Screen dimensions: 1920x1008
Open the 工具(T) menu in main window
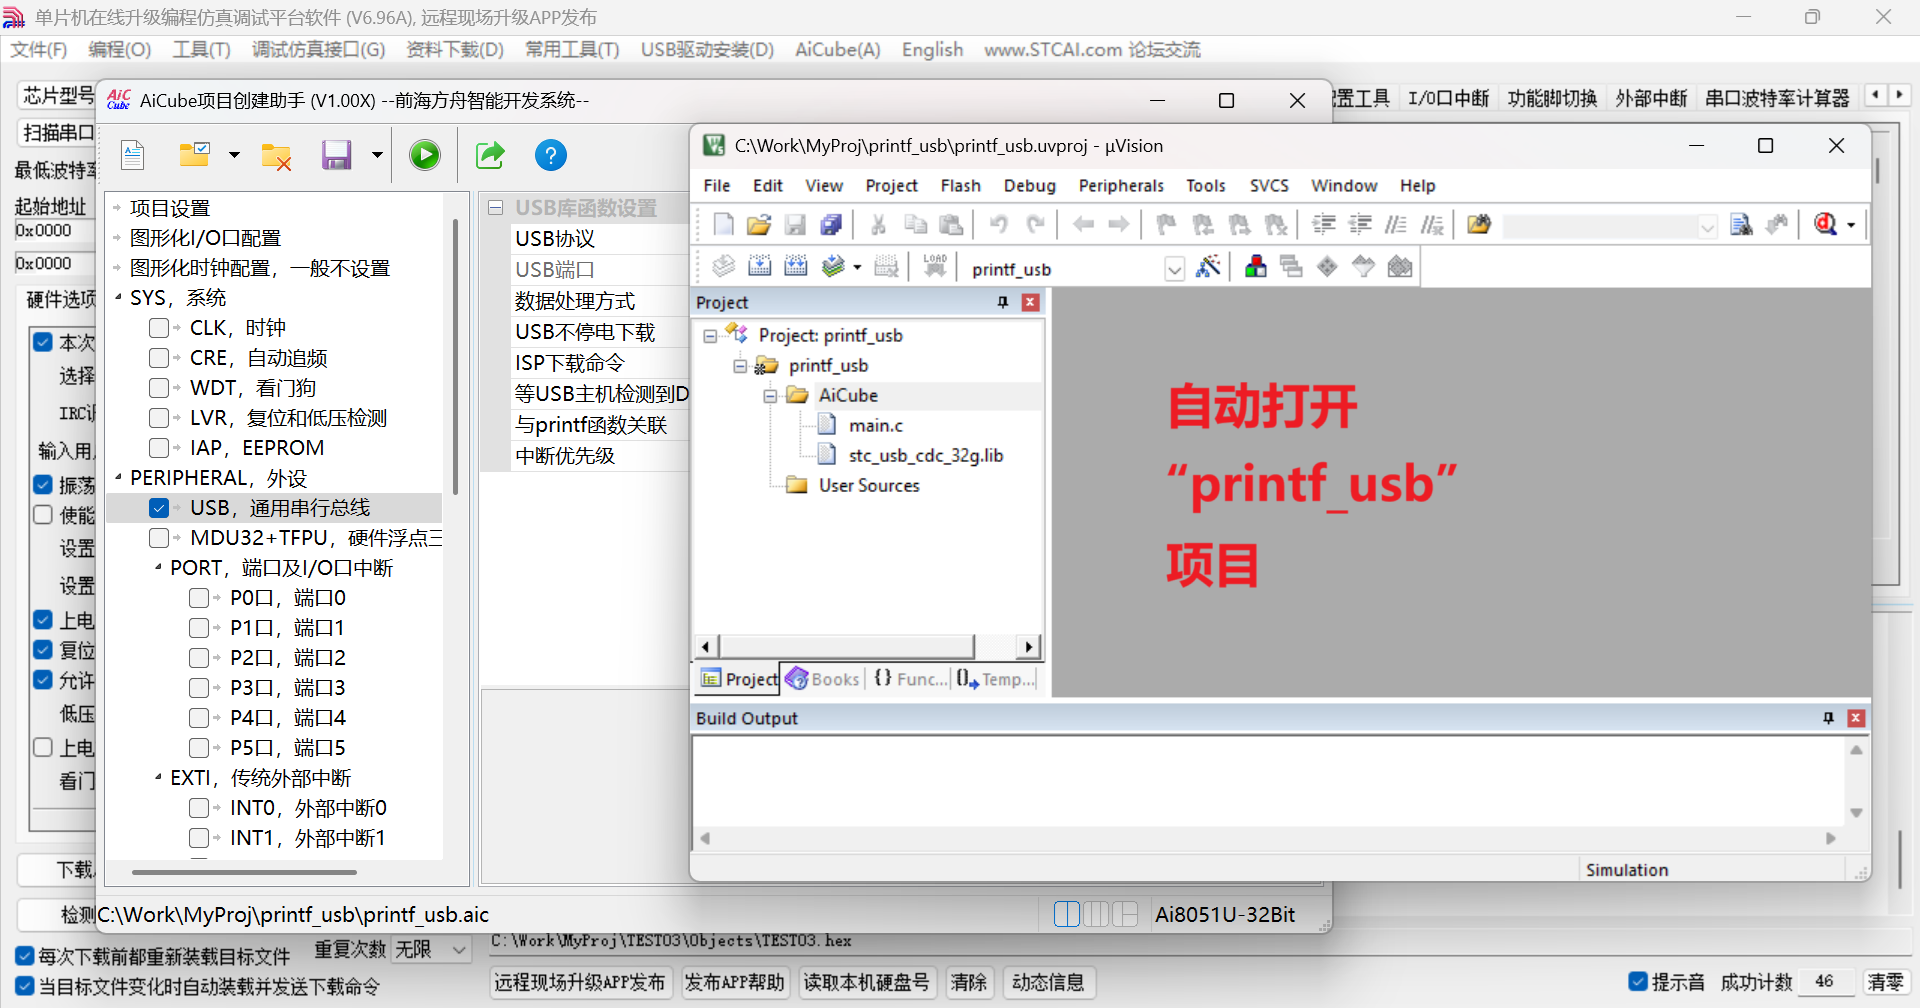[201, 50]
